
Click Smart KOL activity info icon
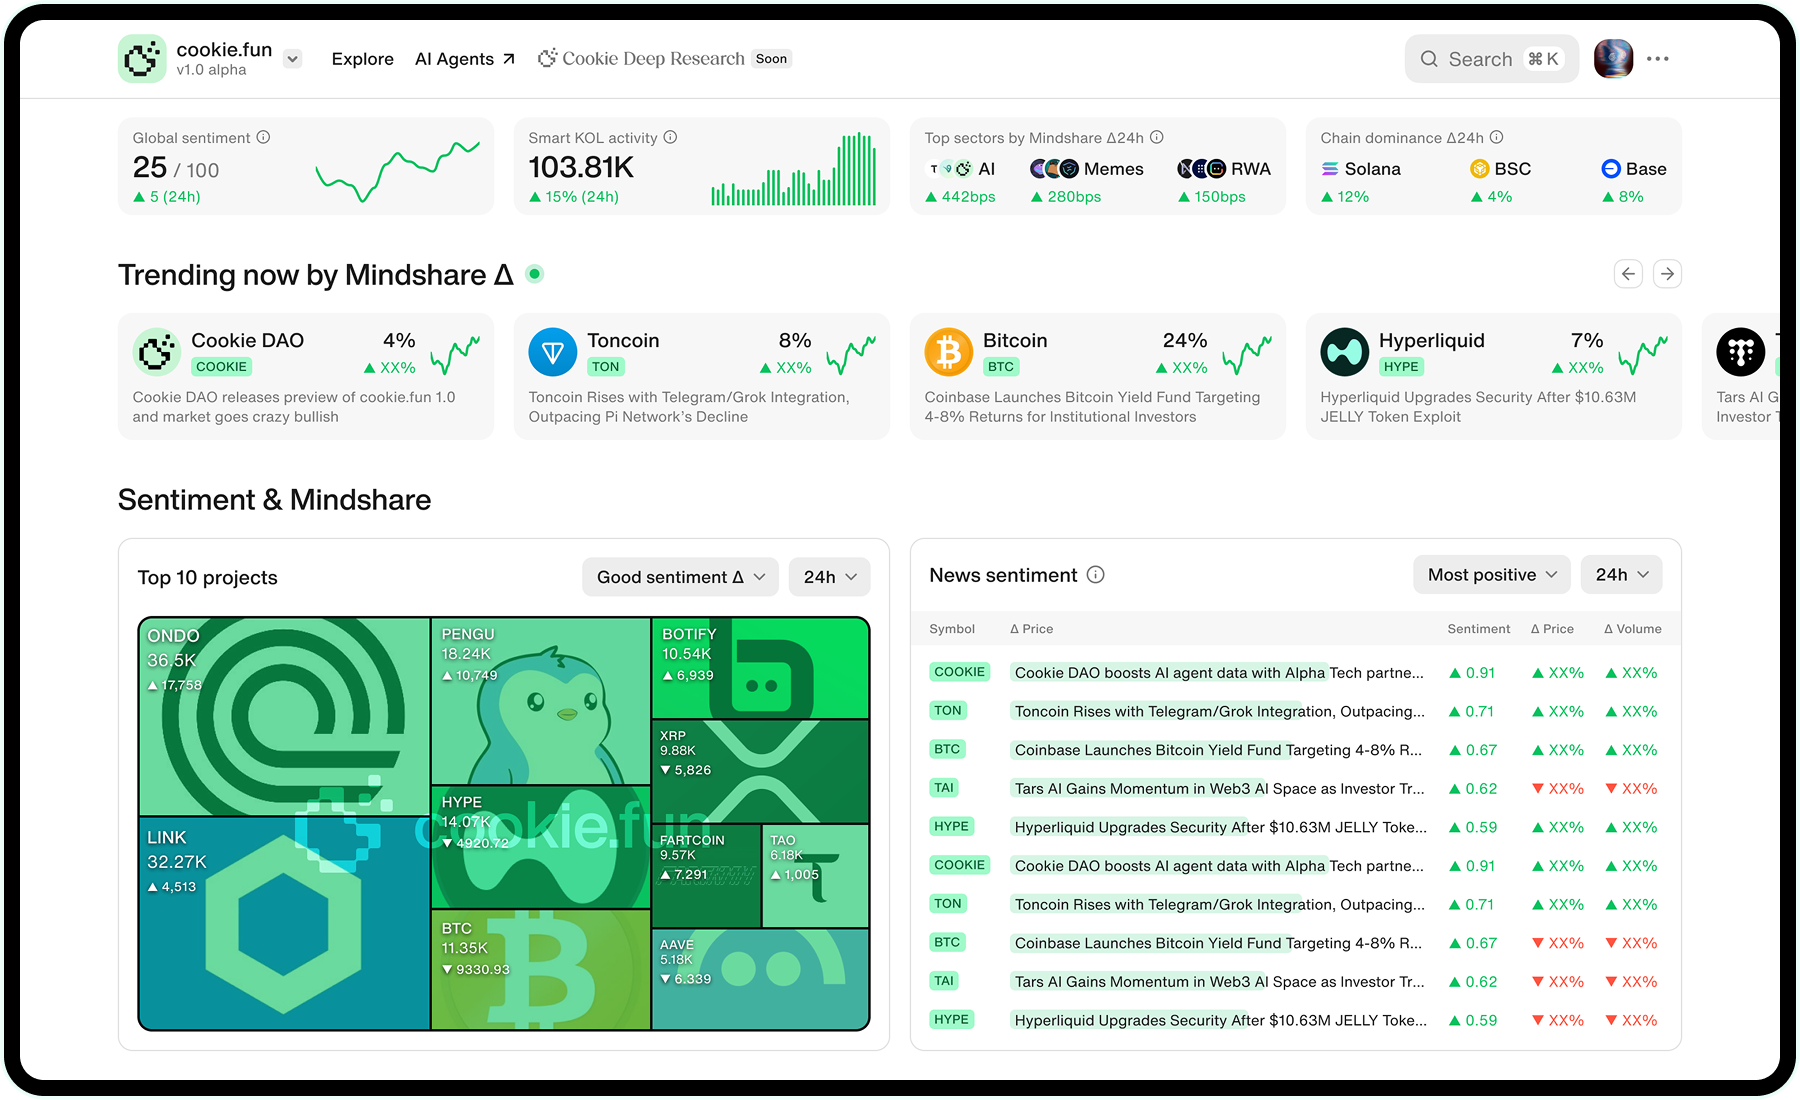click(x=670, y=137)
